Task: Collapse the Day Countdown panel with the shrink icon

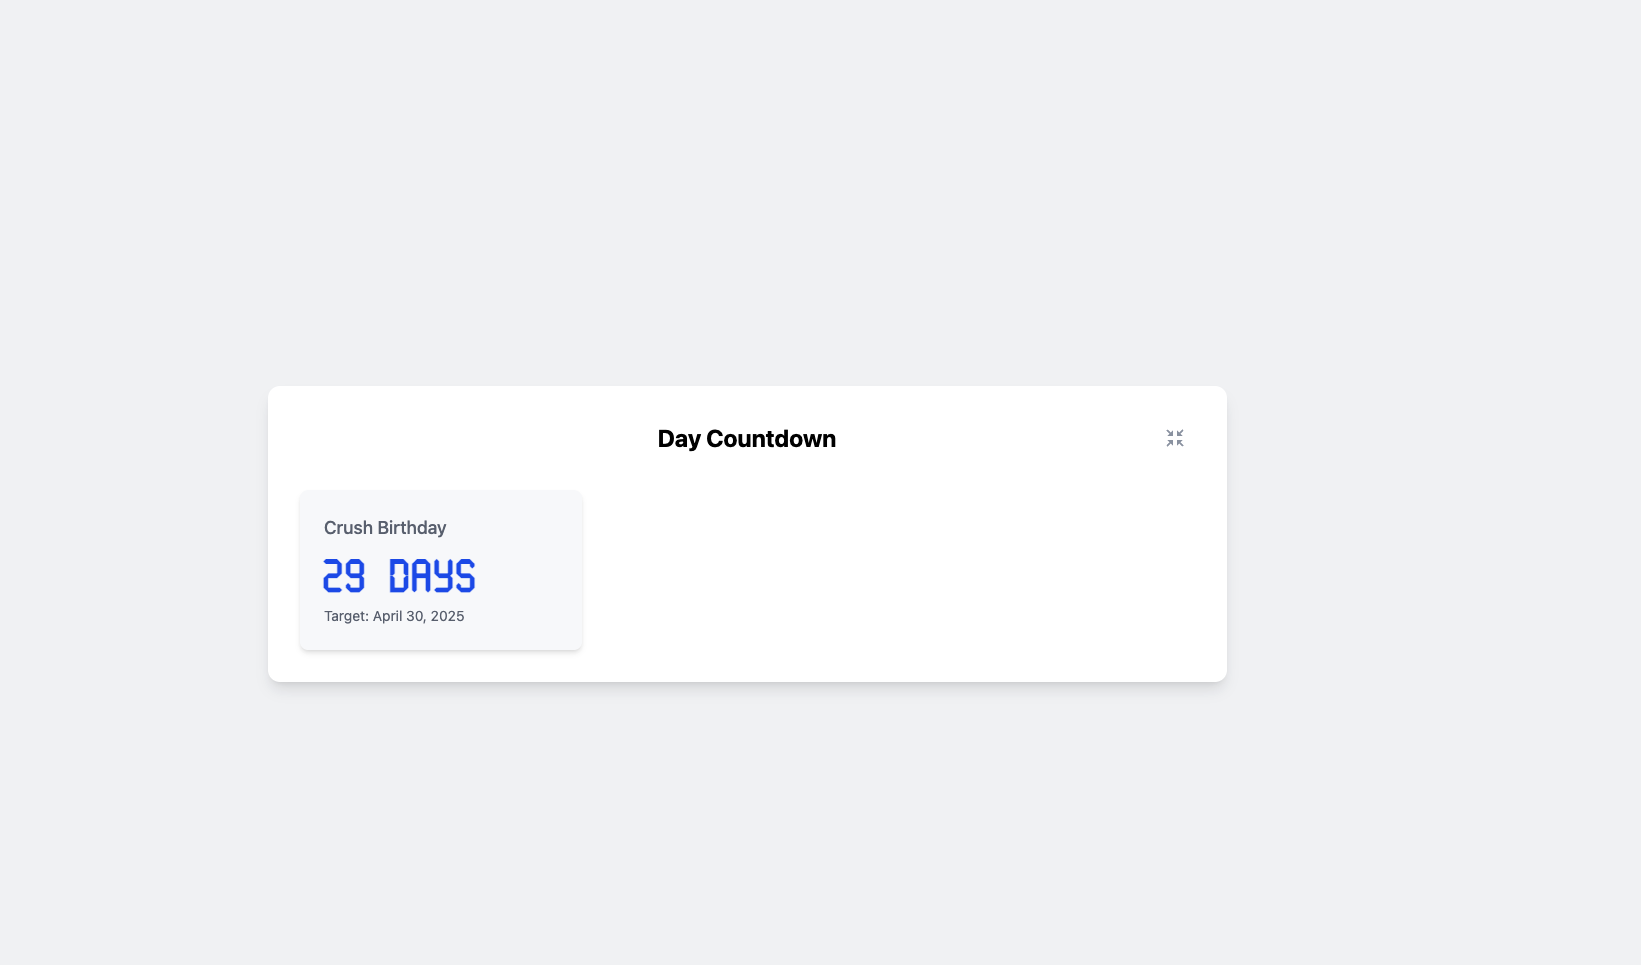Action: click(x=1175, y=438)
